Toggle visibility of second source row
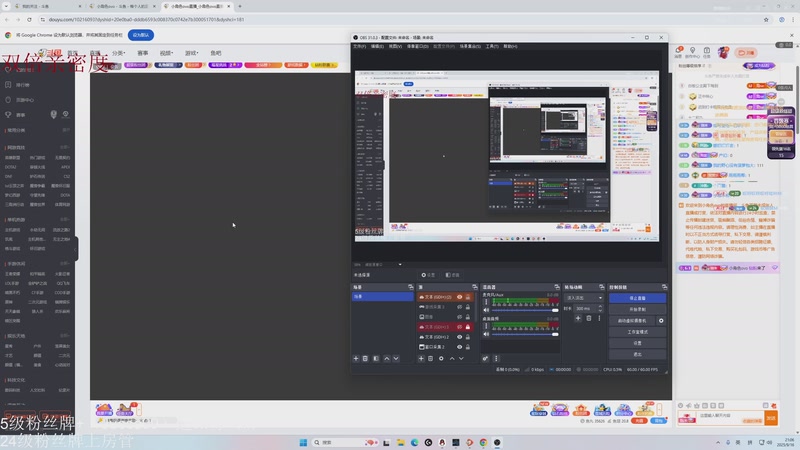The width and height of the screenshot is (800, 450). click(x=460, y=307)
